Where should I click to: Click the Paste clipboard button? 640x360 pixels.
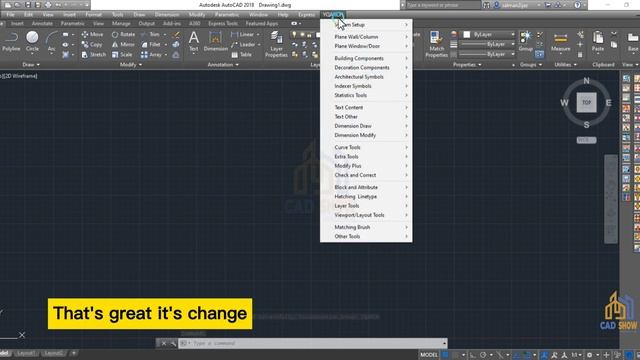point(598,41)
